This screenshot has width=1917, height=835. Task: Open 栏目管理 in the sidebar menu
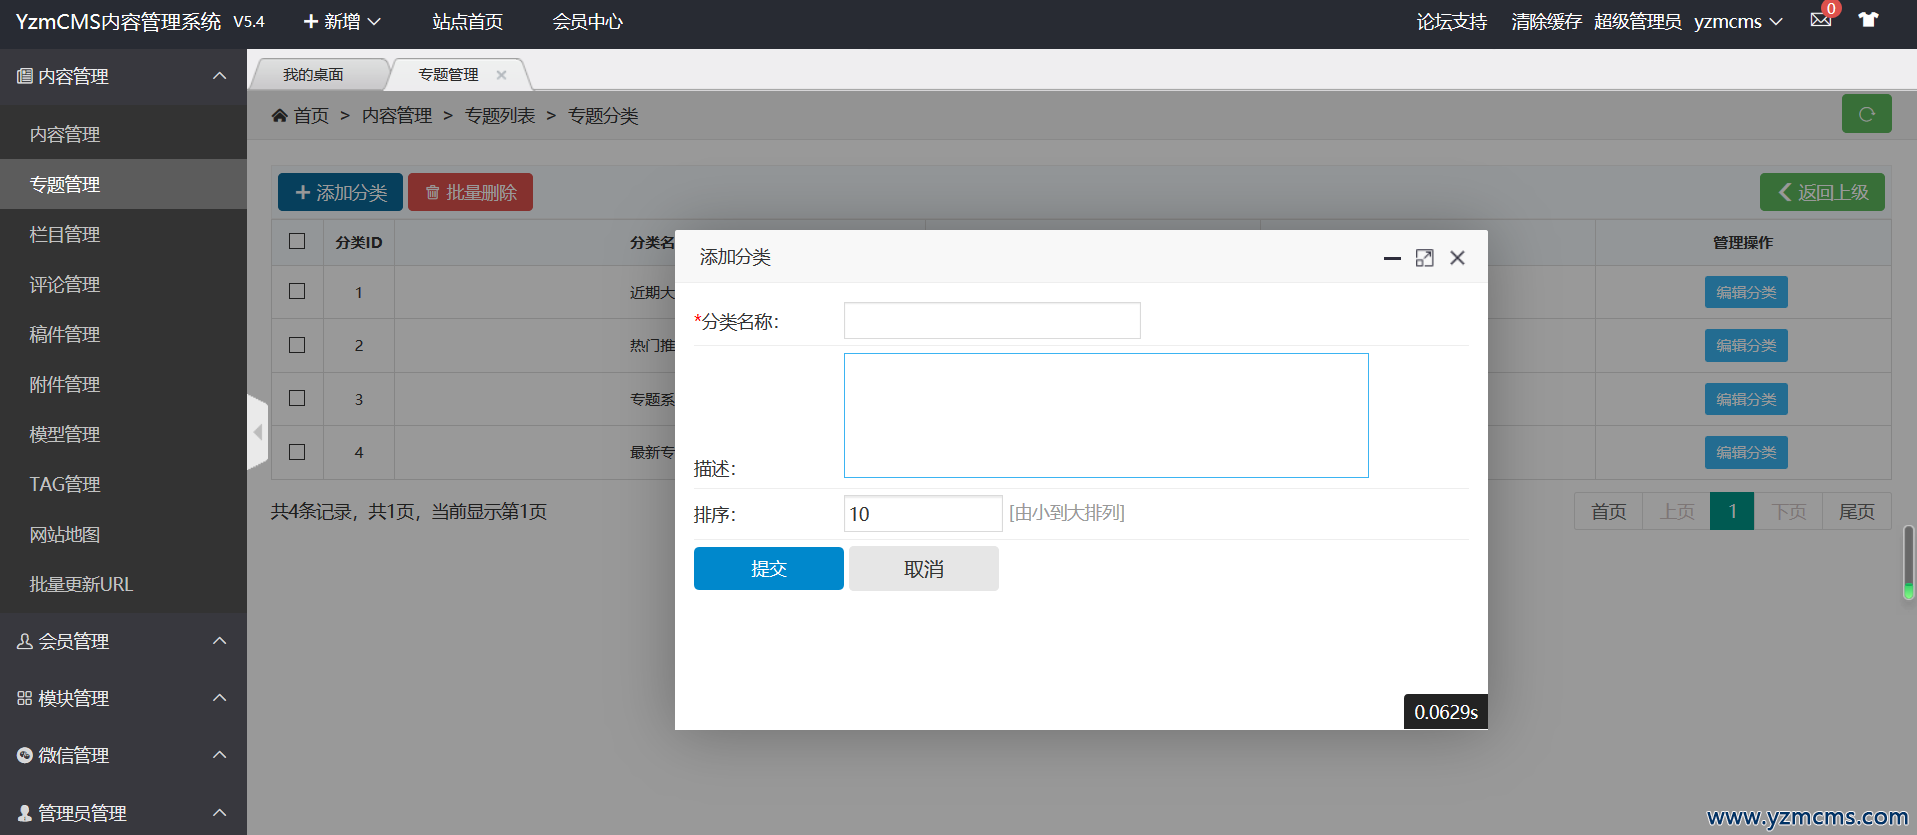65,234
